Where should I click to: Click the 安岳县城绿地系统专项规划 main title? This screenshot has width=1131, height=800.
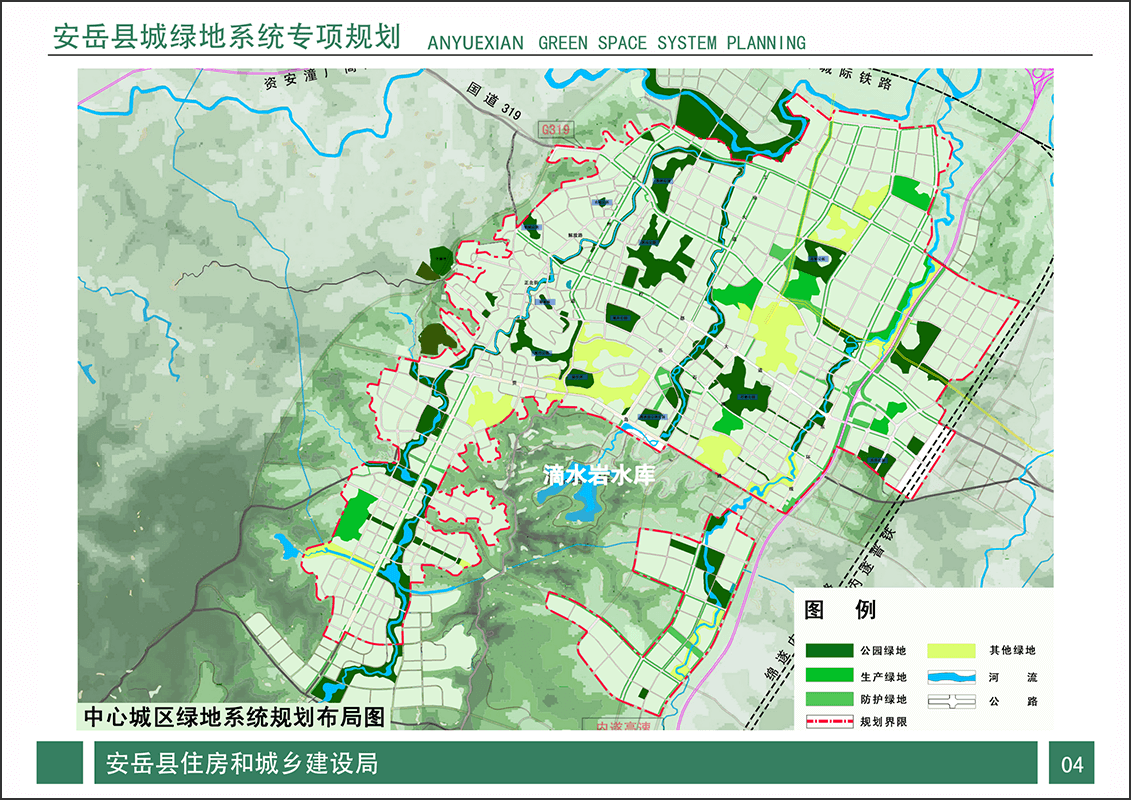227,37
